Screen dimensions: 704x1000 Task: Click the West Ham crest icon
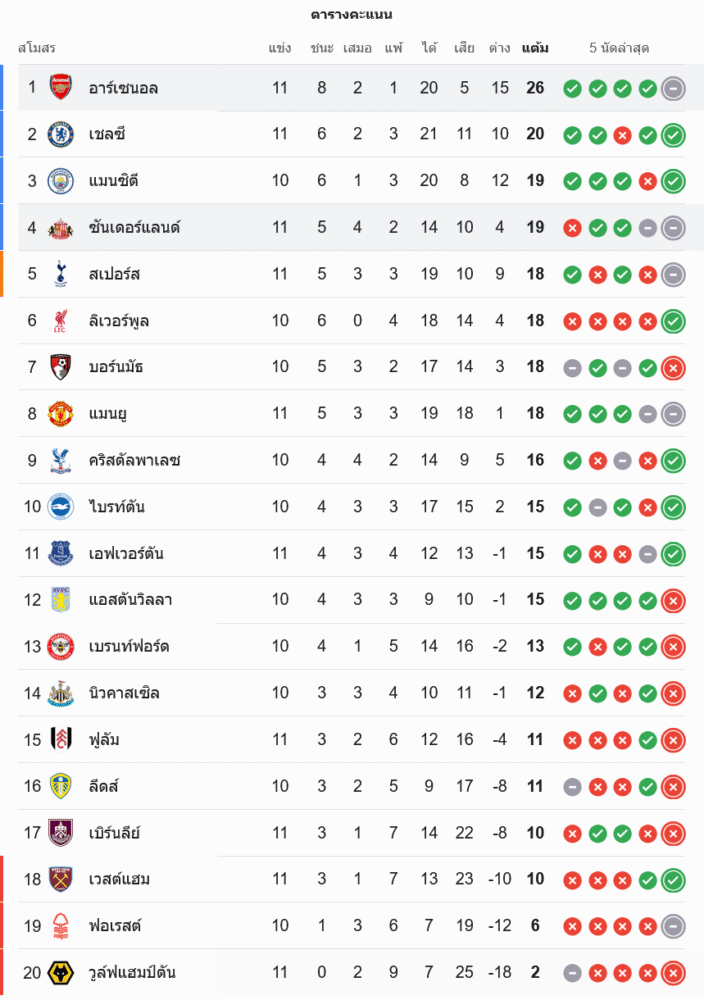click(61, 879)
